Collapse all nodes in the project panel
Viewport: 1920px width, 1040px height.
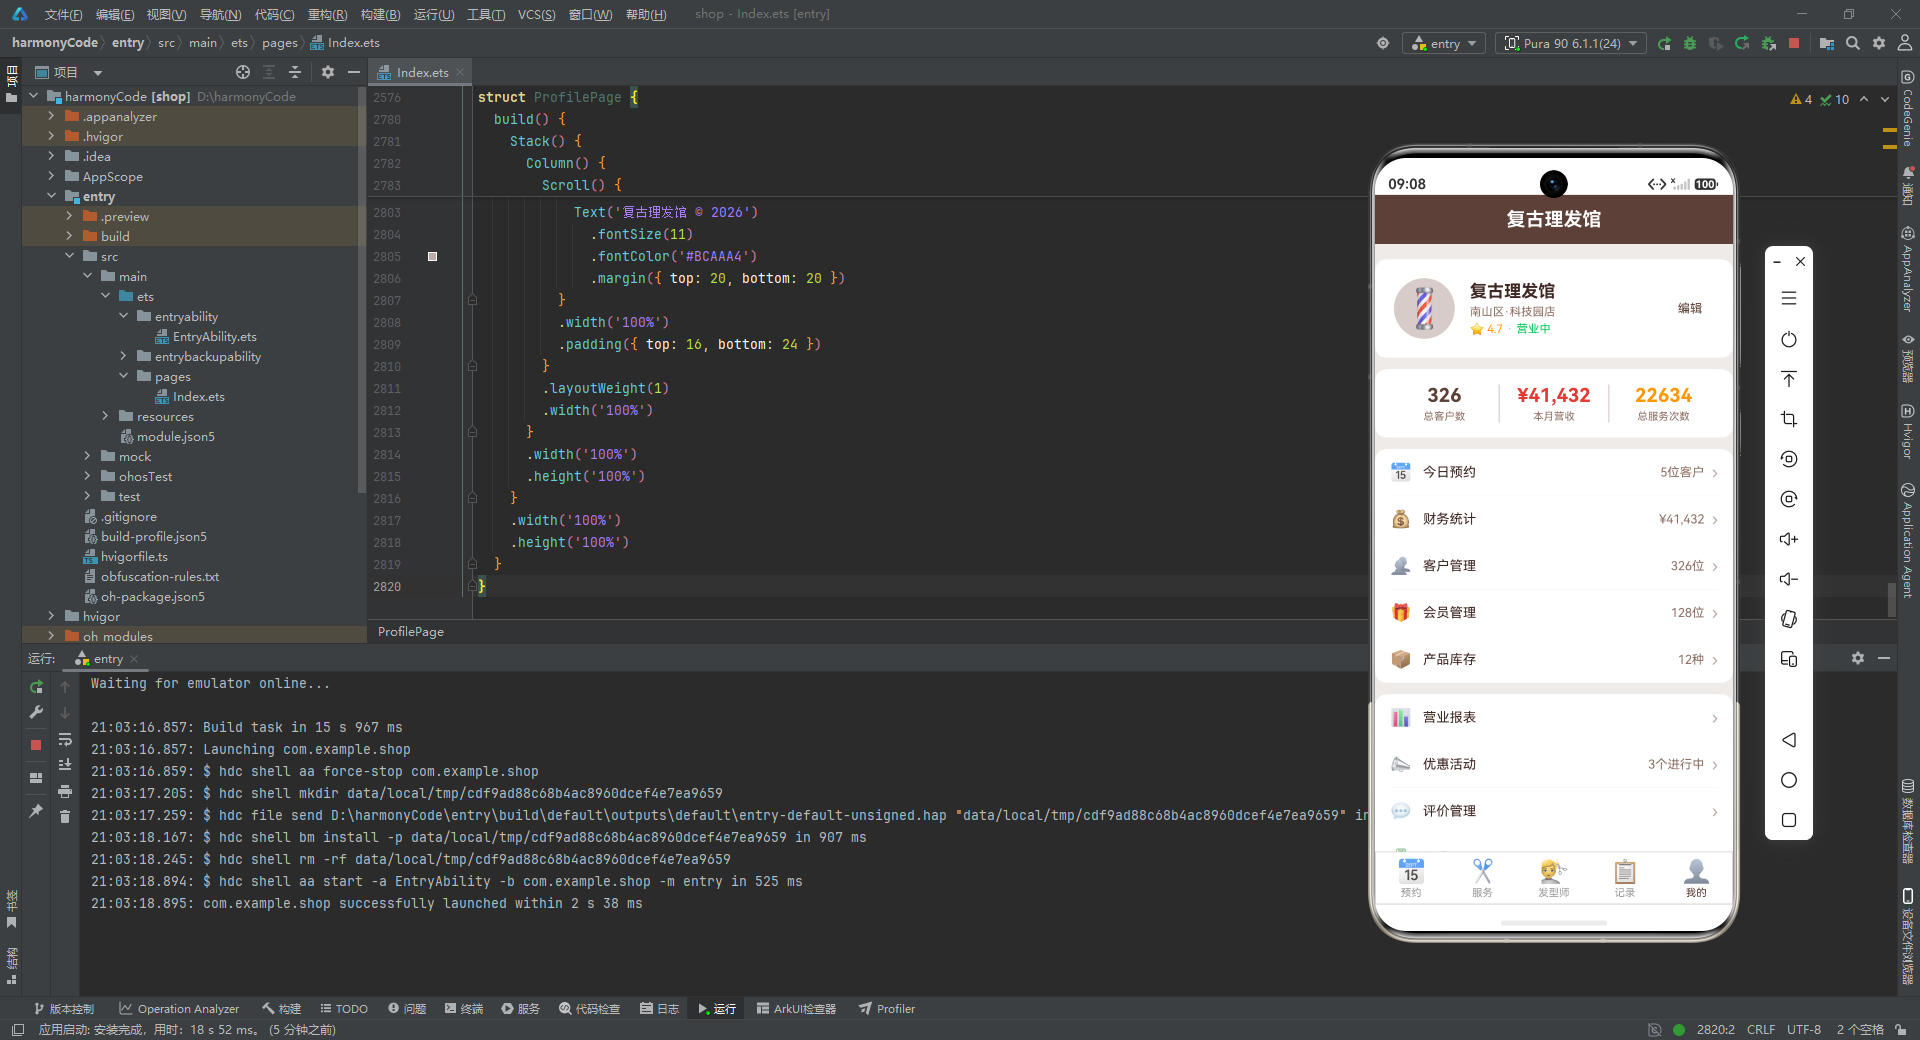click(295, 72)
